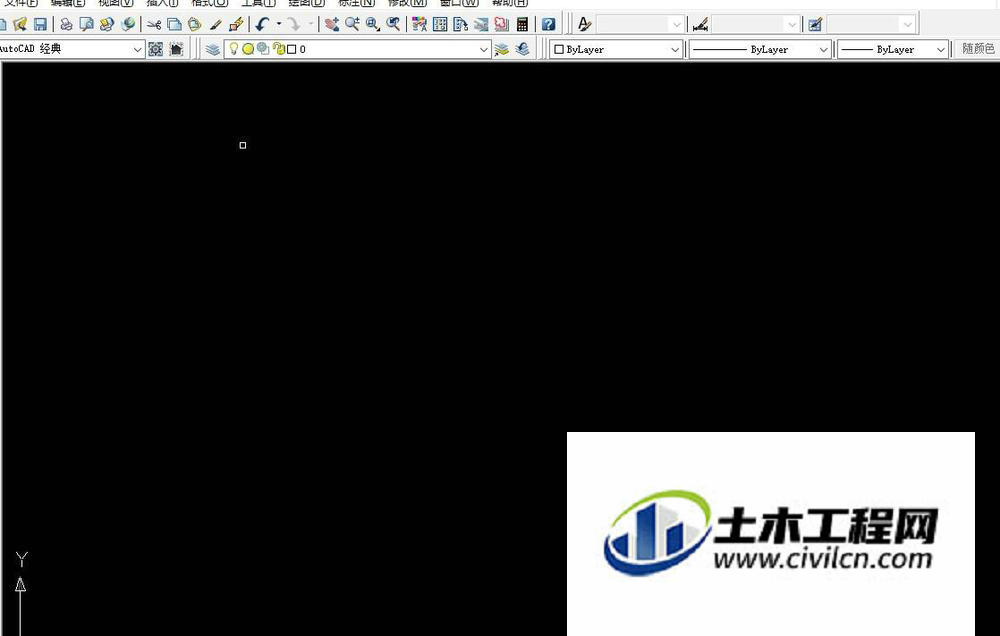Open the ByLayer lineweight dropdown
The width and height of the screenshot is (1000, 636).
(x=941, y=49)
